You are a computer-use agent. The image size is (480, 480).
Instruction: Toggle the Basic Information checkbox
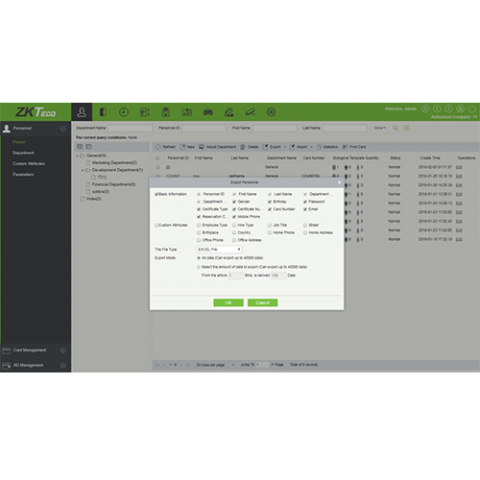pos(156,194)
